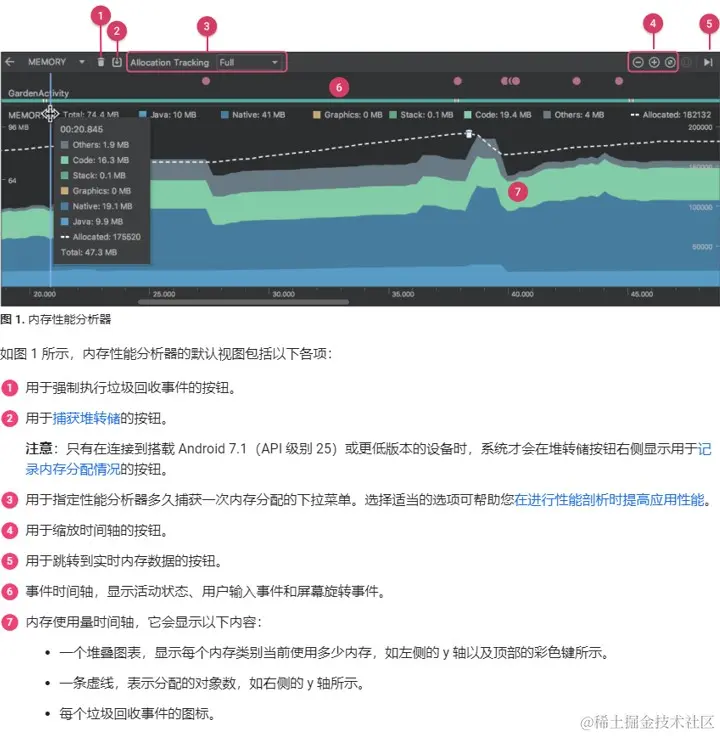Viewport: 720px width, 736px height.
Task: Click the 30.000 time axis label
Action: tap(283, 294)
